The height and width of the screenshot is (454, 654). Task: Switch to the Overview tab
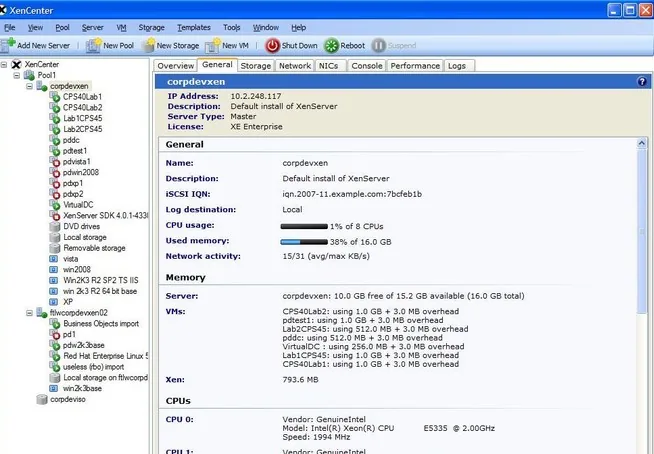pos(176,66)
